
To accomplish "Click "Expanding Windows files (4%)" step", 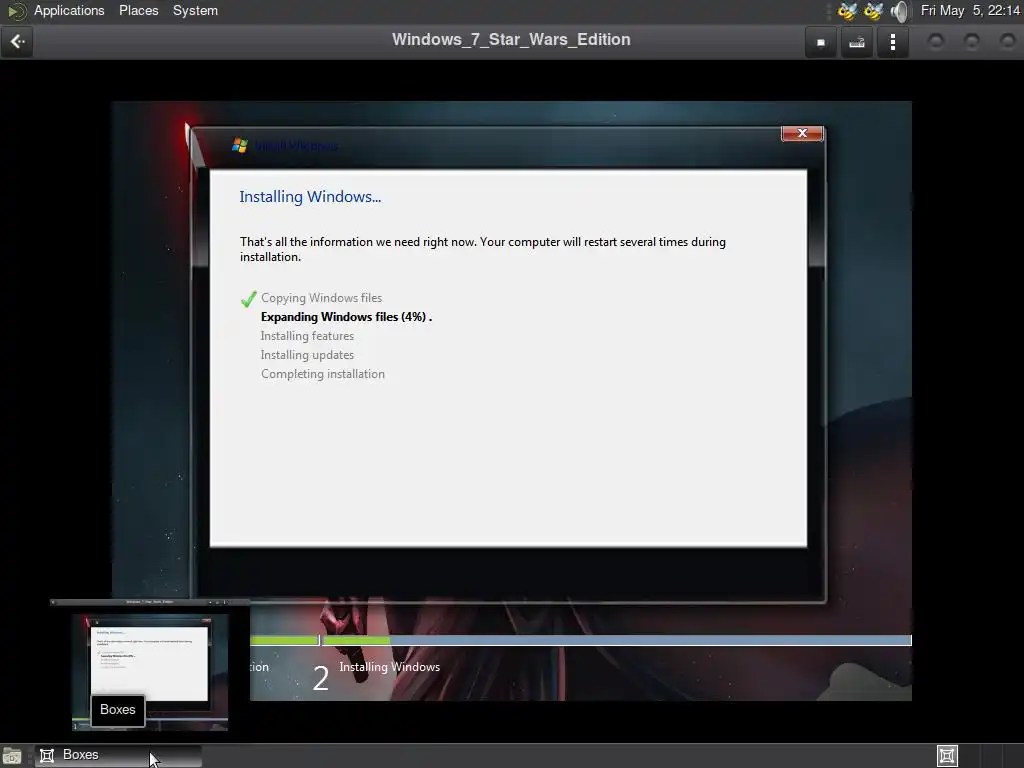I will [344, 317].
